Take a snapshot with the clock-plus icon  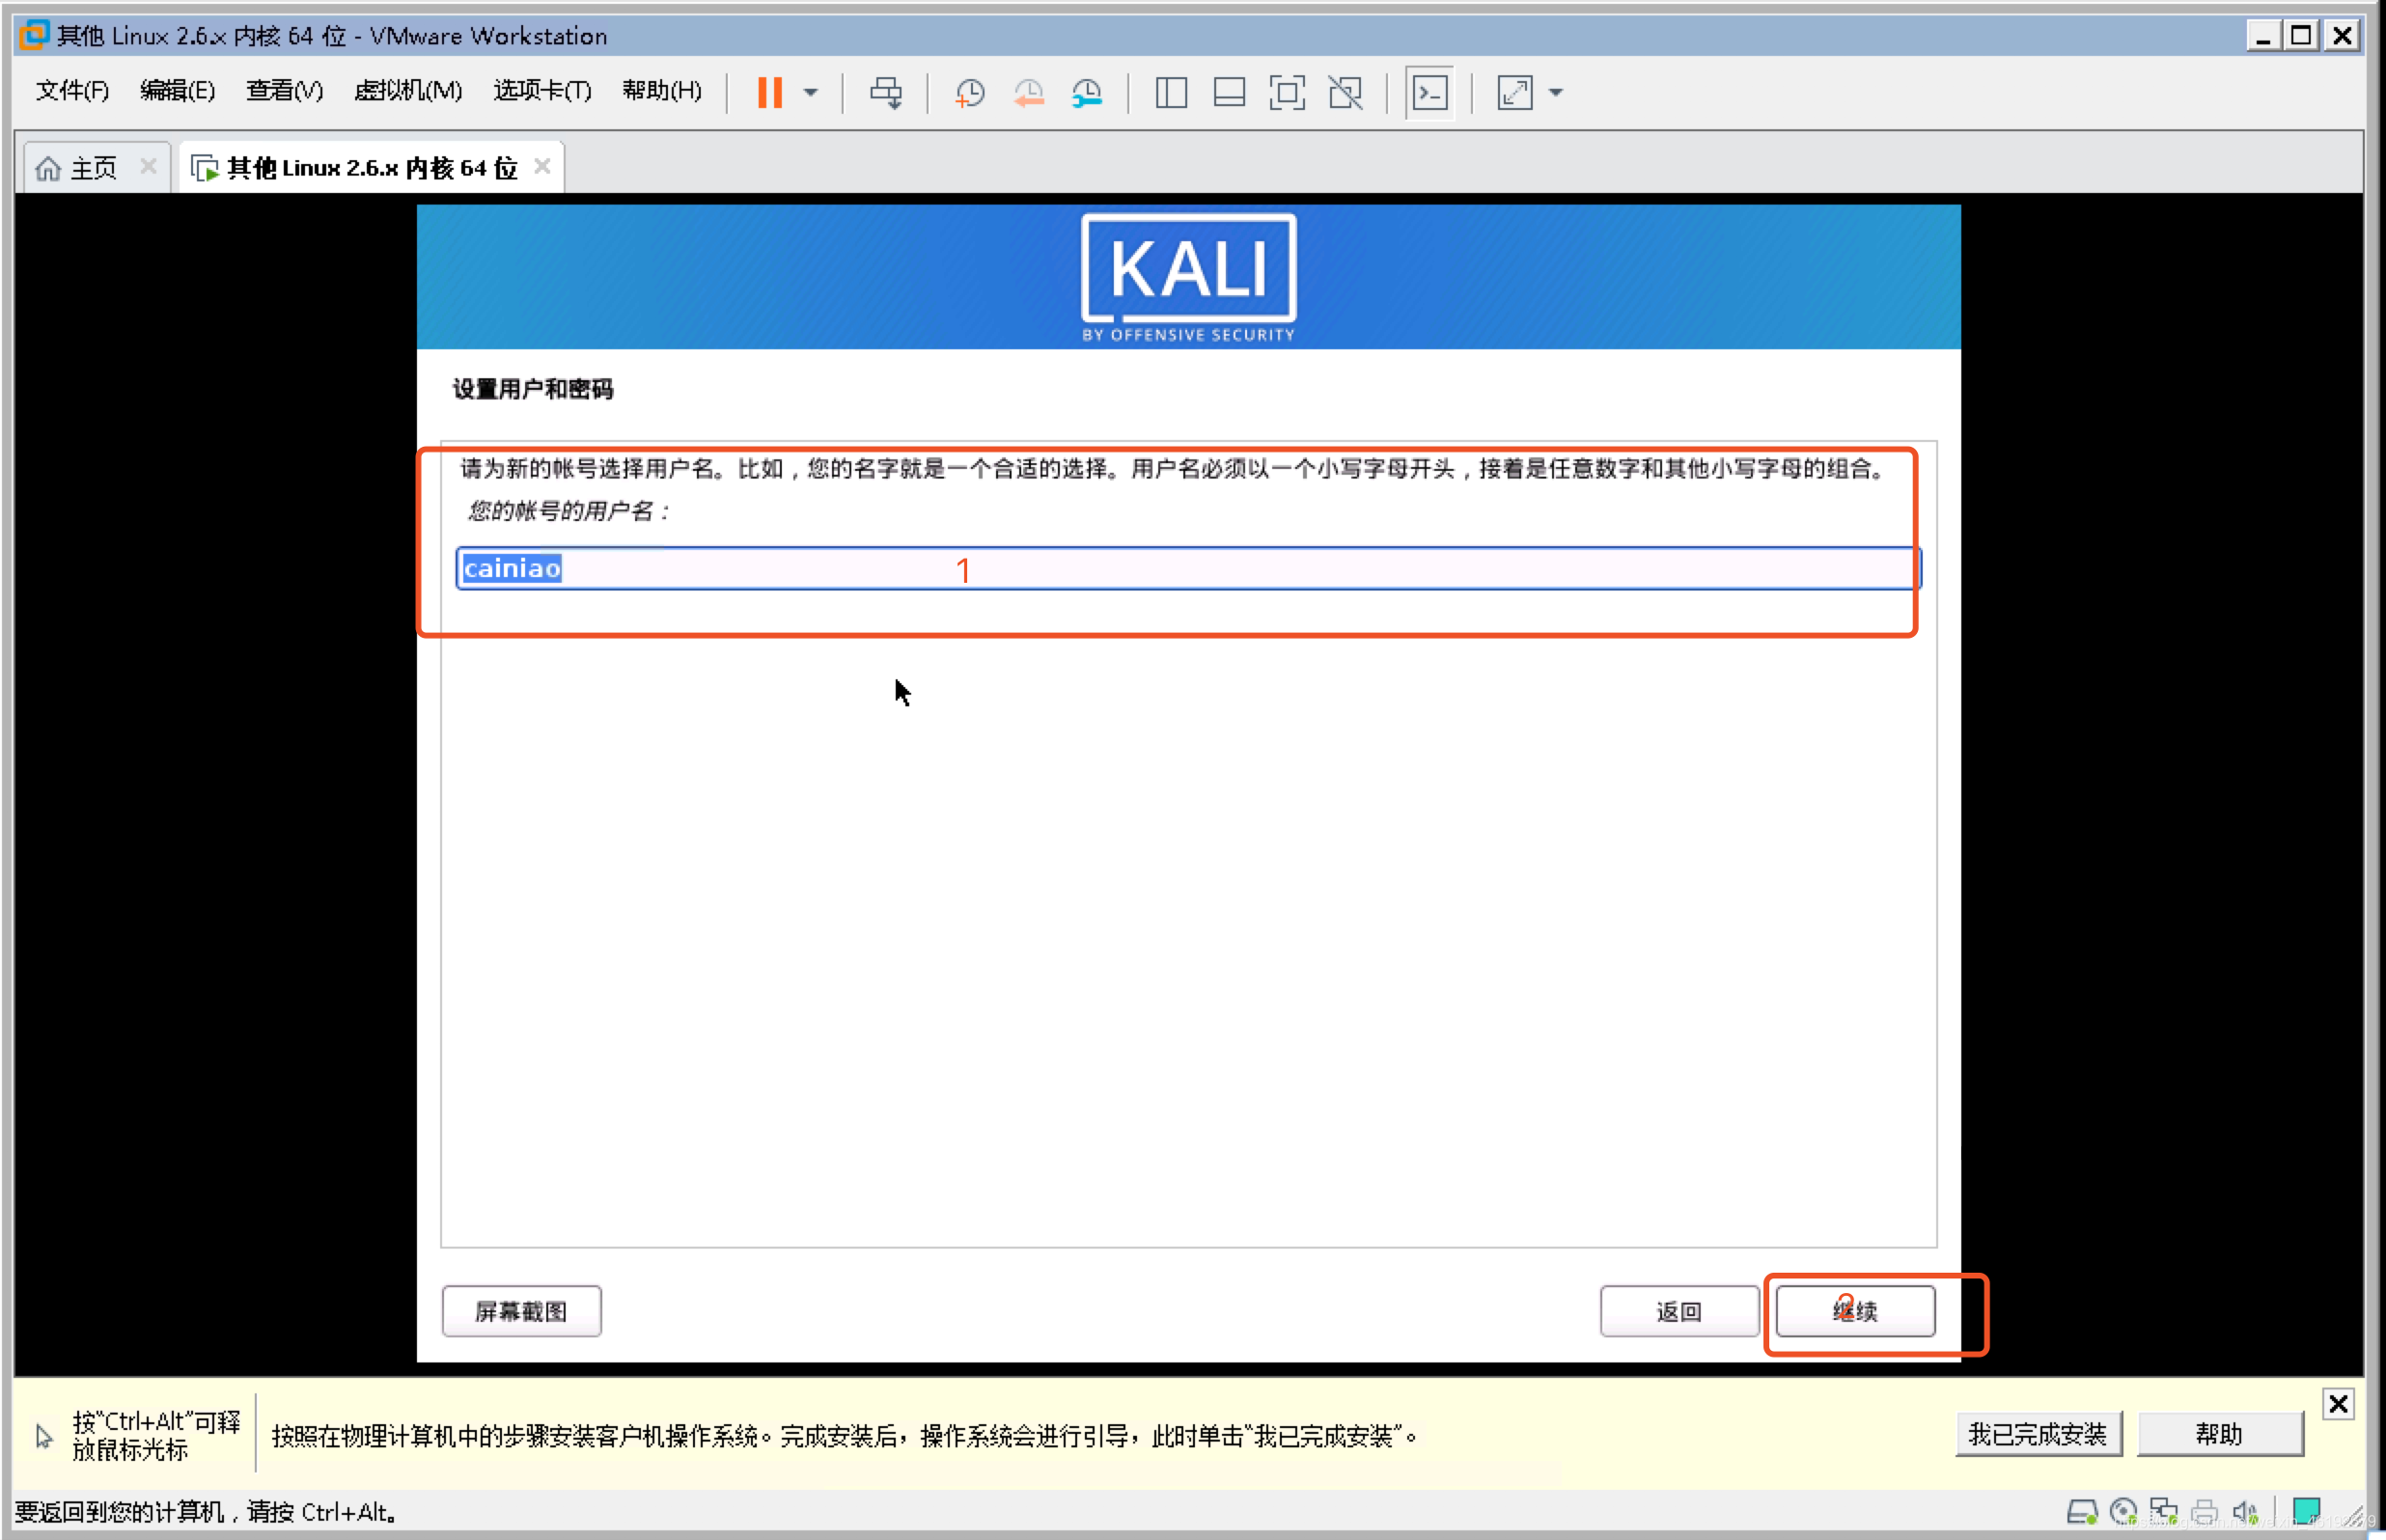tap(969, 93)
